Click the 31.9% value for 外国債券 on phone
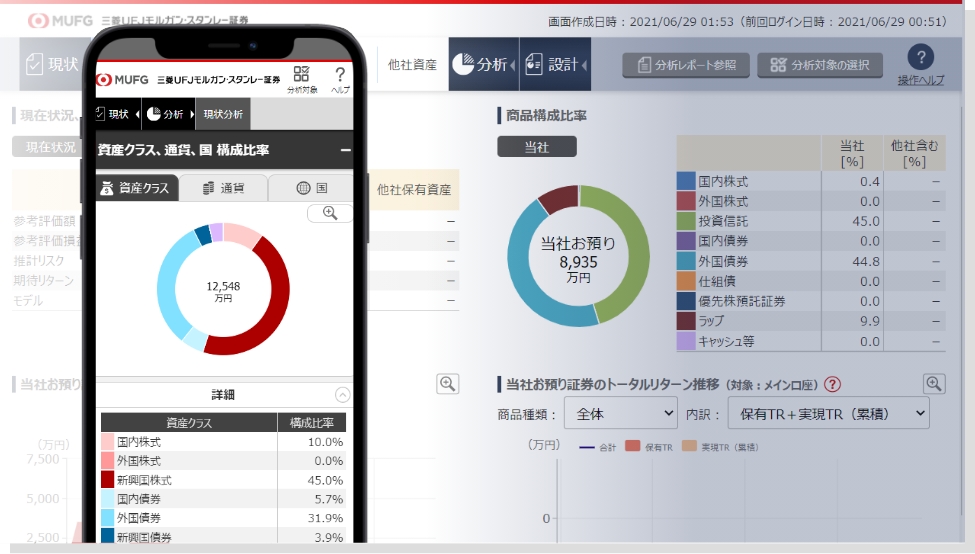 [x=325, y=518]
